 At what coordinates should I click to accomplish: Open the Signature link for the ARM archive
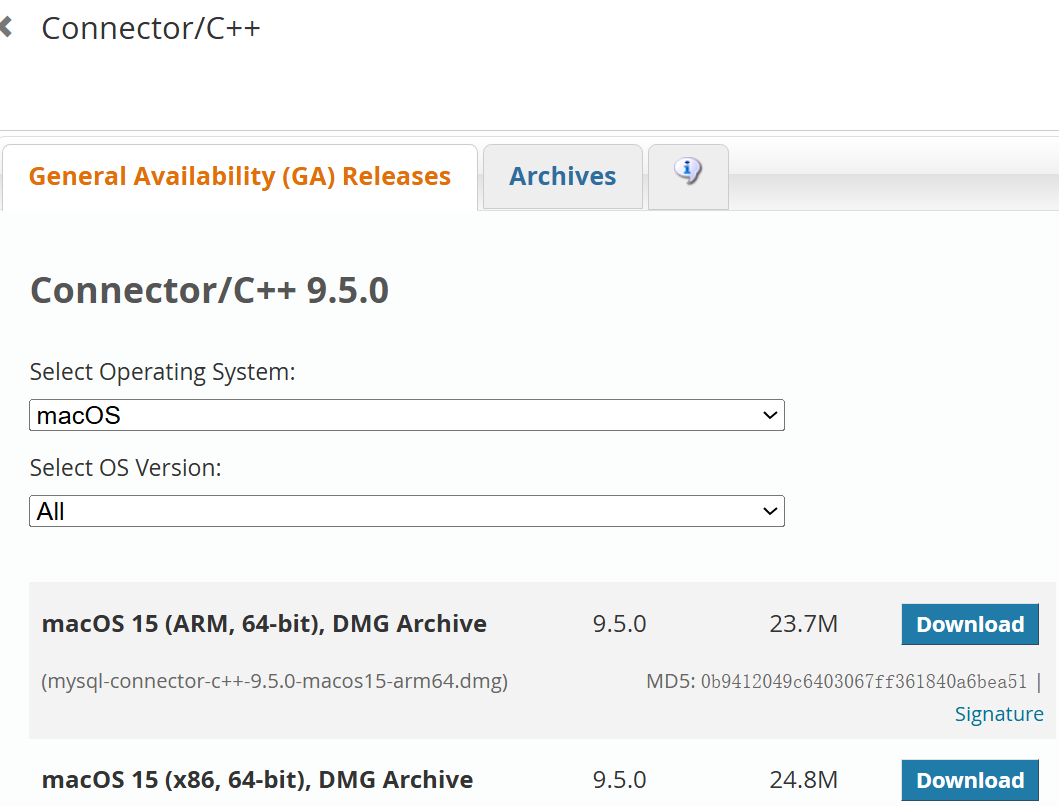pyautogui.click(x=999, y=713)
